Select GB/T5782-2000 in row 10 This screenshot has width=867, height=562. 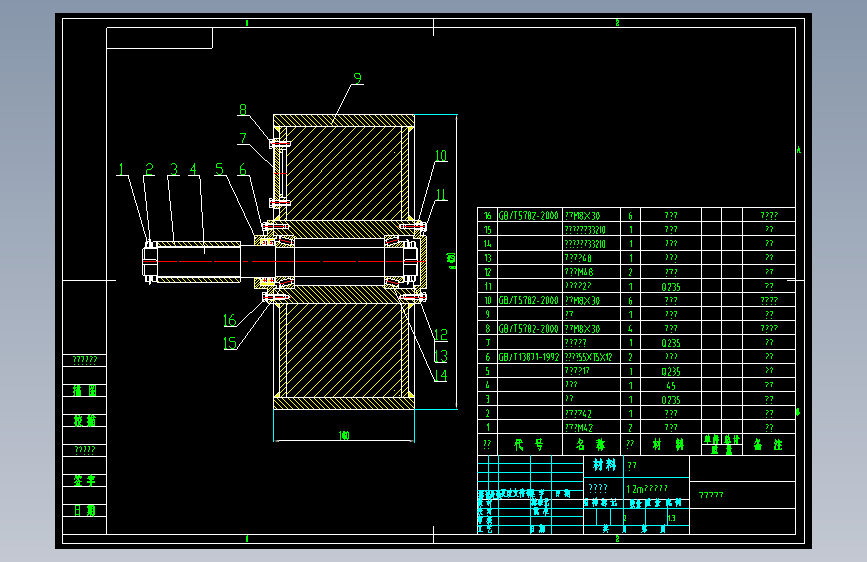[x=529, y=300]
